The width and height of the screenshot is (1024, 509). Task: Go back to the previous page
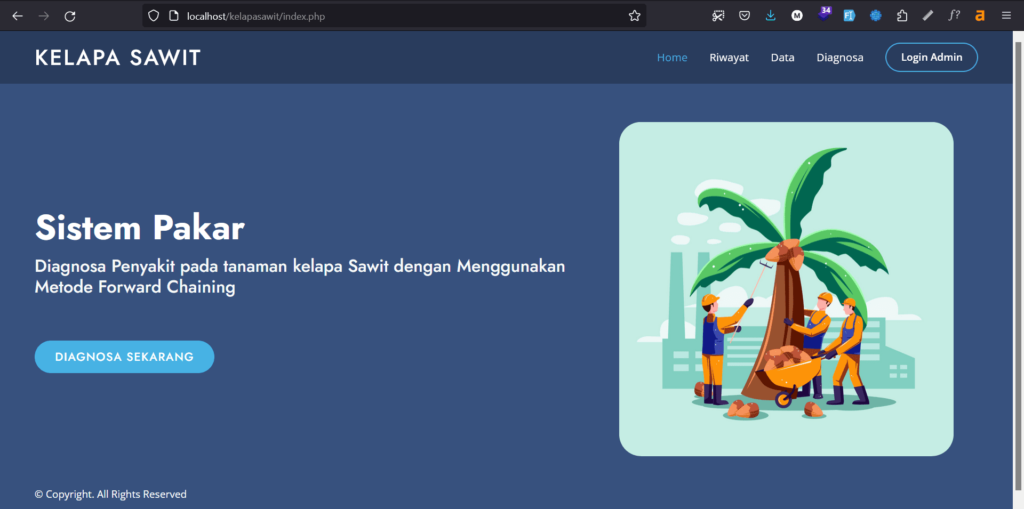[x=18, y=16]
